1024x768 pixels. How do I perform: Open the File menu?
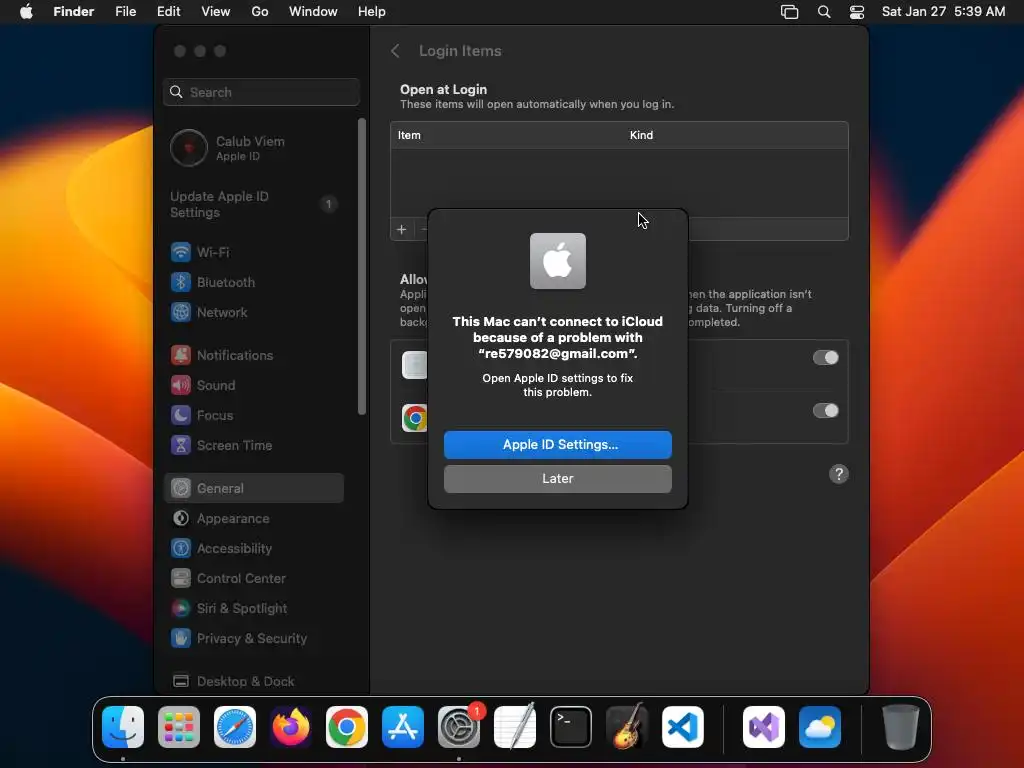(125, 12)
